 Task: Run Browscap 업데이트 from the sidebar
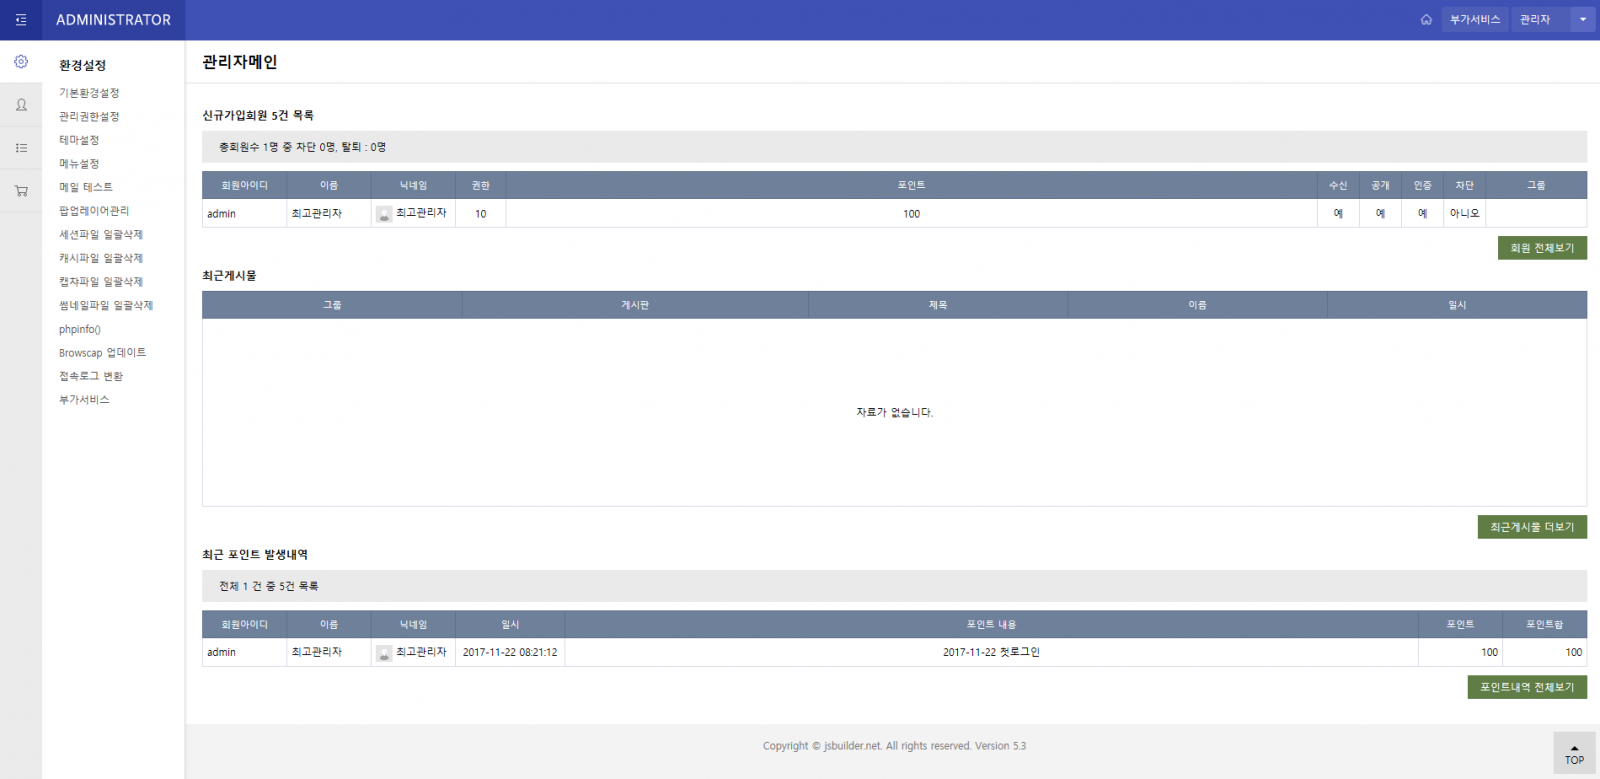coord(102,353)
